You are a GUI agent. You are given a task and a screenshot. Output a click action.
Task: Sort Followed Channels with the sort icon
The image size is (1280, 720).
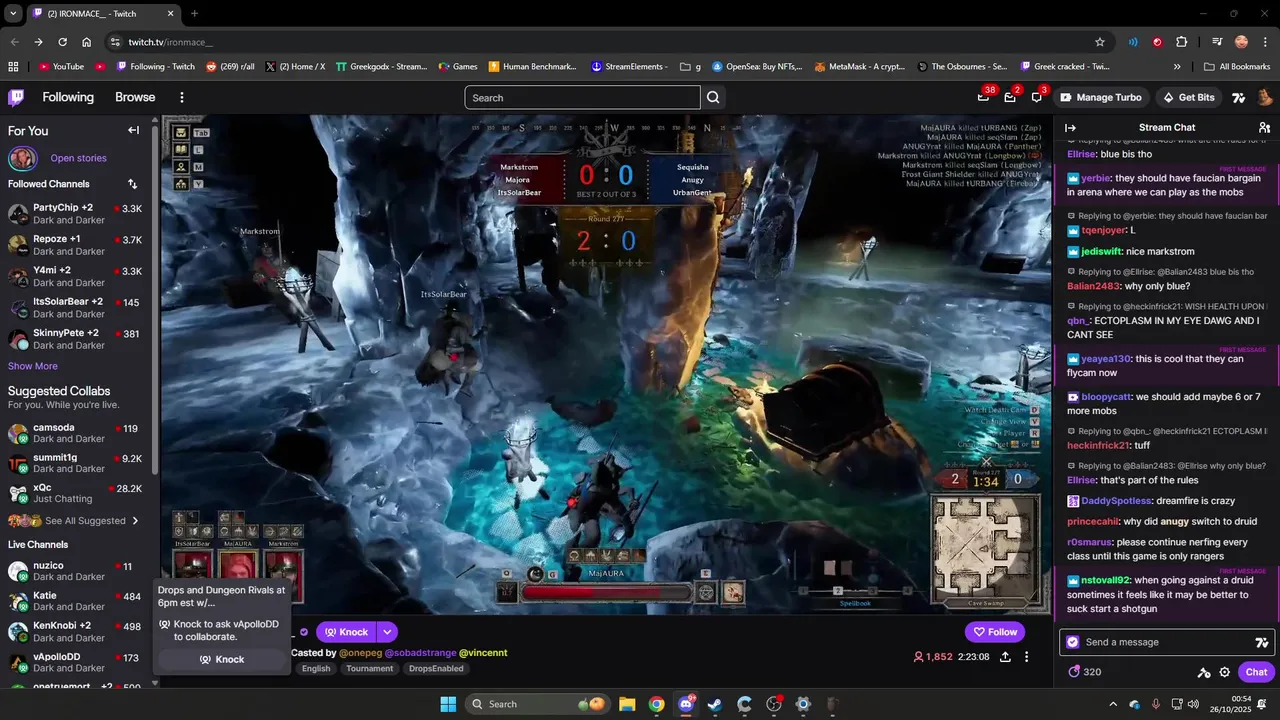[133, 184]
